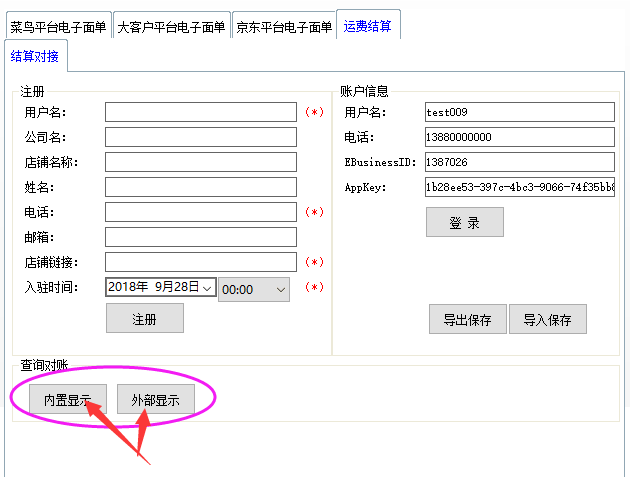Switch to the 菜鸟平台电子面单 tab
This screenshot has height=477, width=630.
(58, 27)
